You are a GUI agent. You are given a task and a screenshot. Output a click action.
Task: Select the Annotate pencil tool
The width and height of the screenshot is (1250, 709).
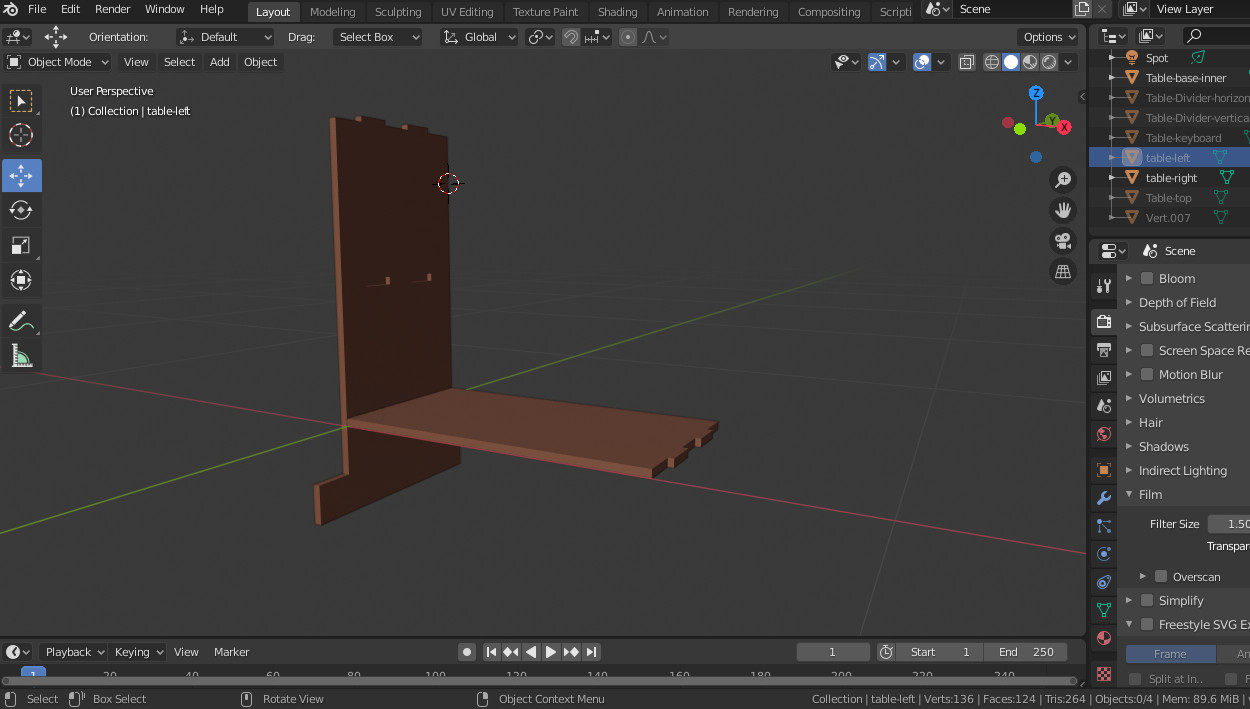(x=21, y=321)
